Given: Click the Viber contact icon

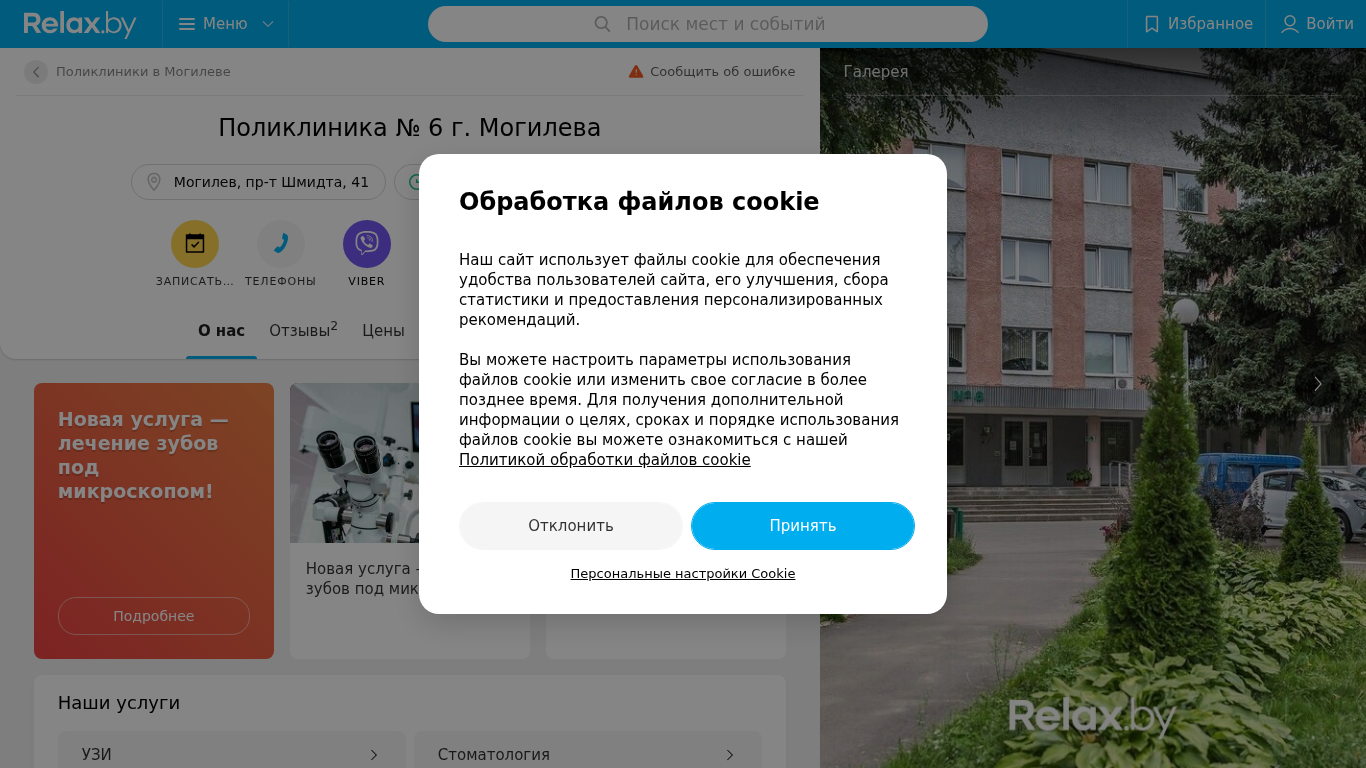Looking at the screenshot, I should click(x=367, y=244).
